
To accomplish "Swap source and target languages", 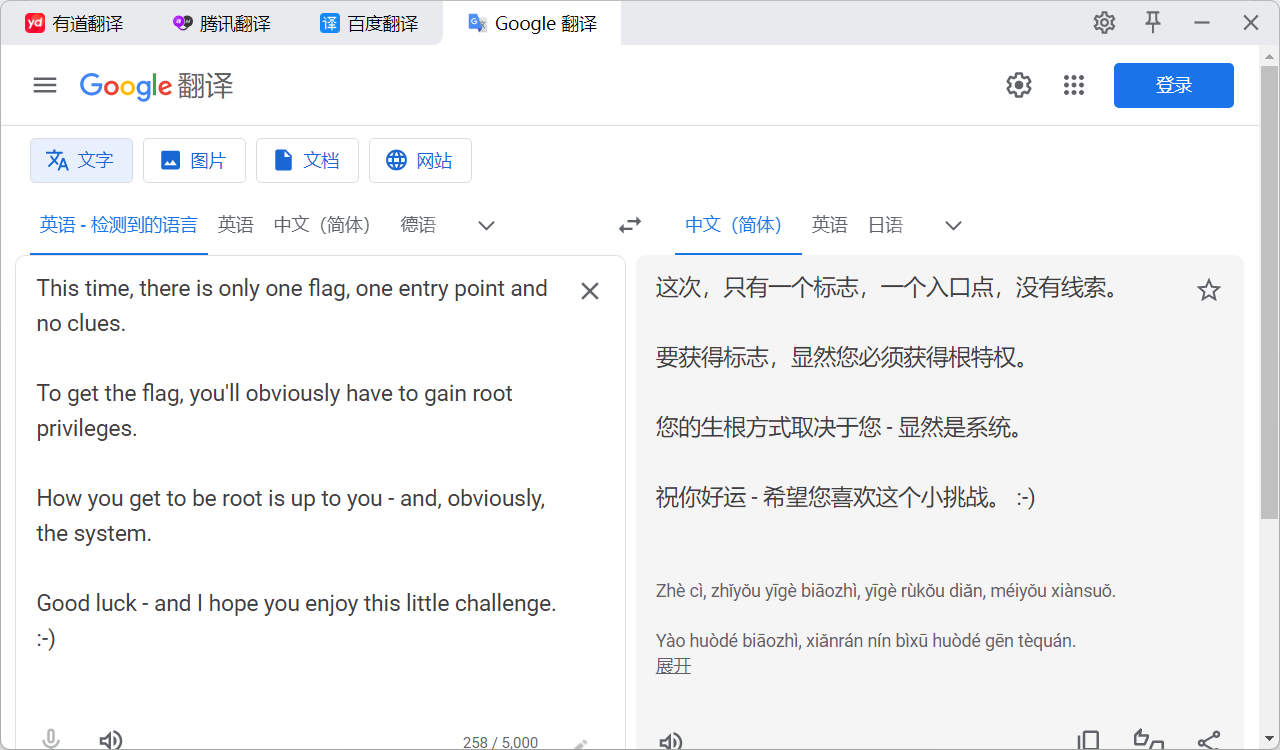I will (630, 225).
